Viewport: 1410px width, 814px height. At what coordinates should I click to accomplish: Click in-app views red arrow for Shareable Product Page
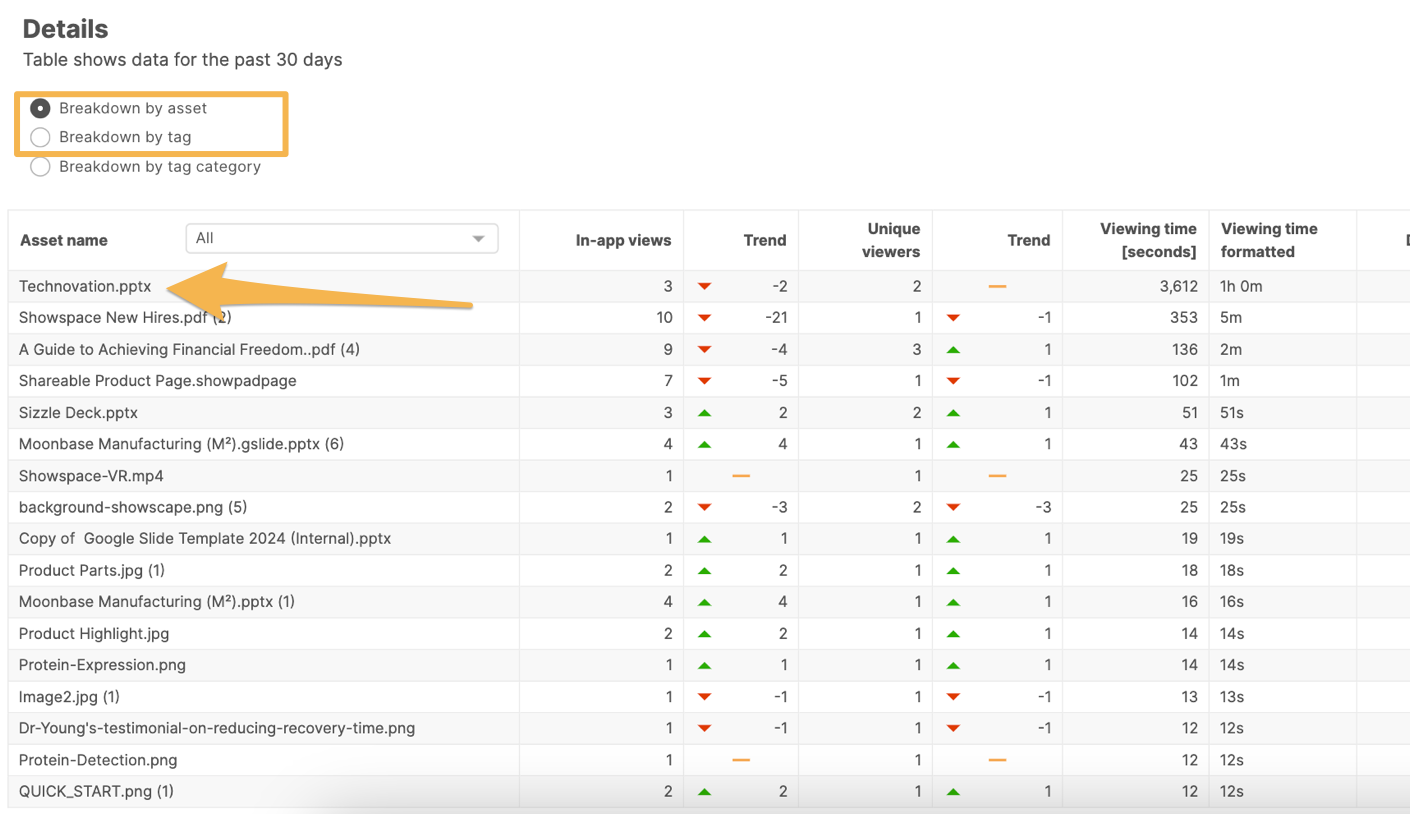click(704, 381)
